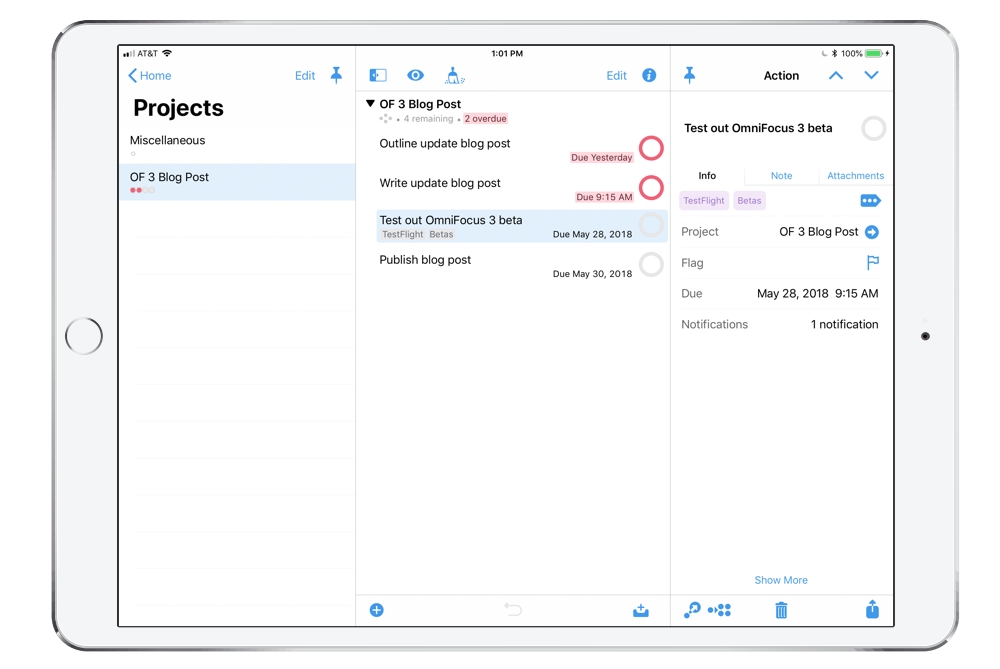1000x669 pixels.
Task: Click OF 3 Blog Post project header in outline
Action: click(x=420, y=104)
